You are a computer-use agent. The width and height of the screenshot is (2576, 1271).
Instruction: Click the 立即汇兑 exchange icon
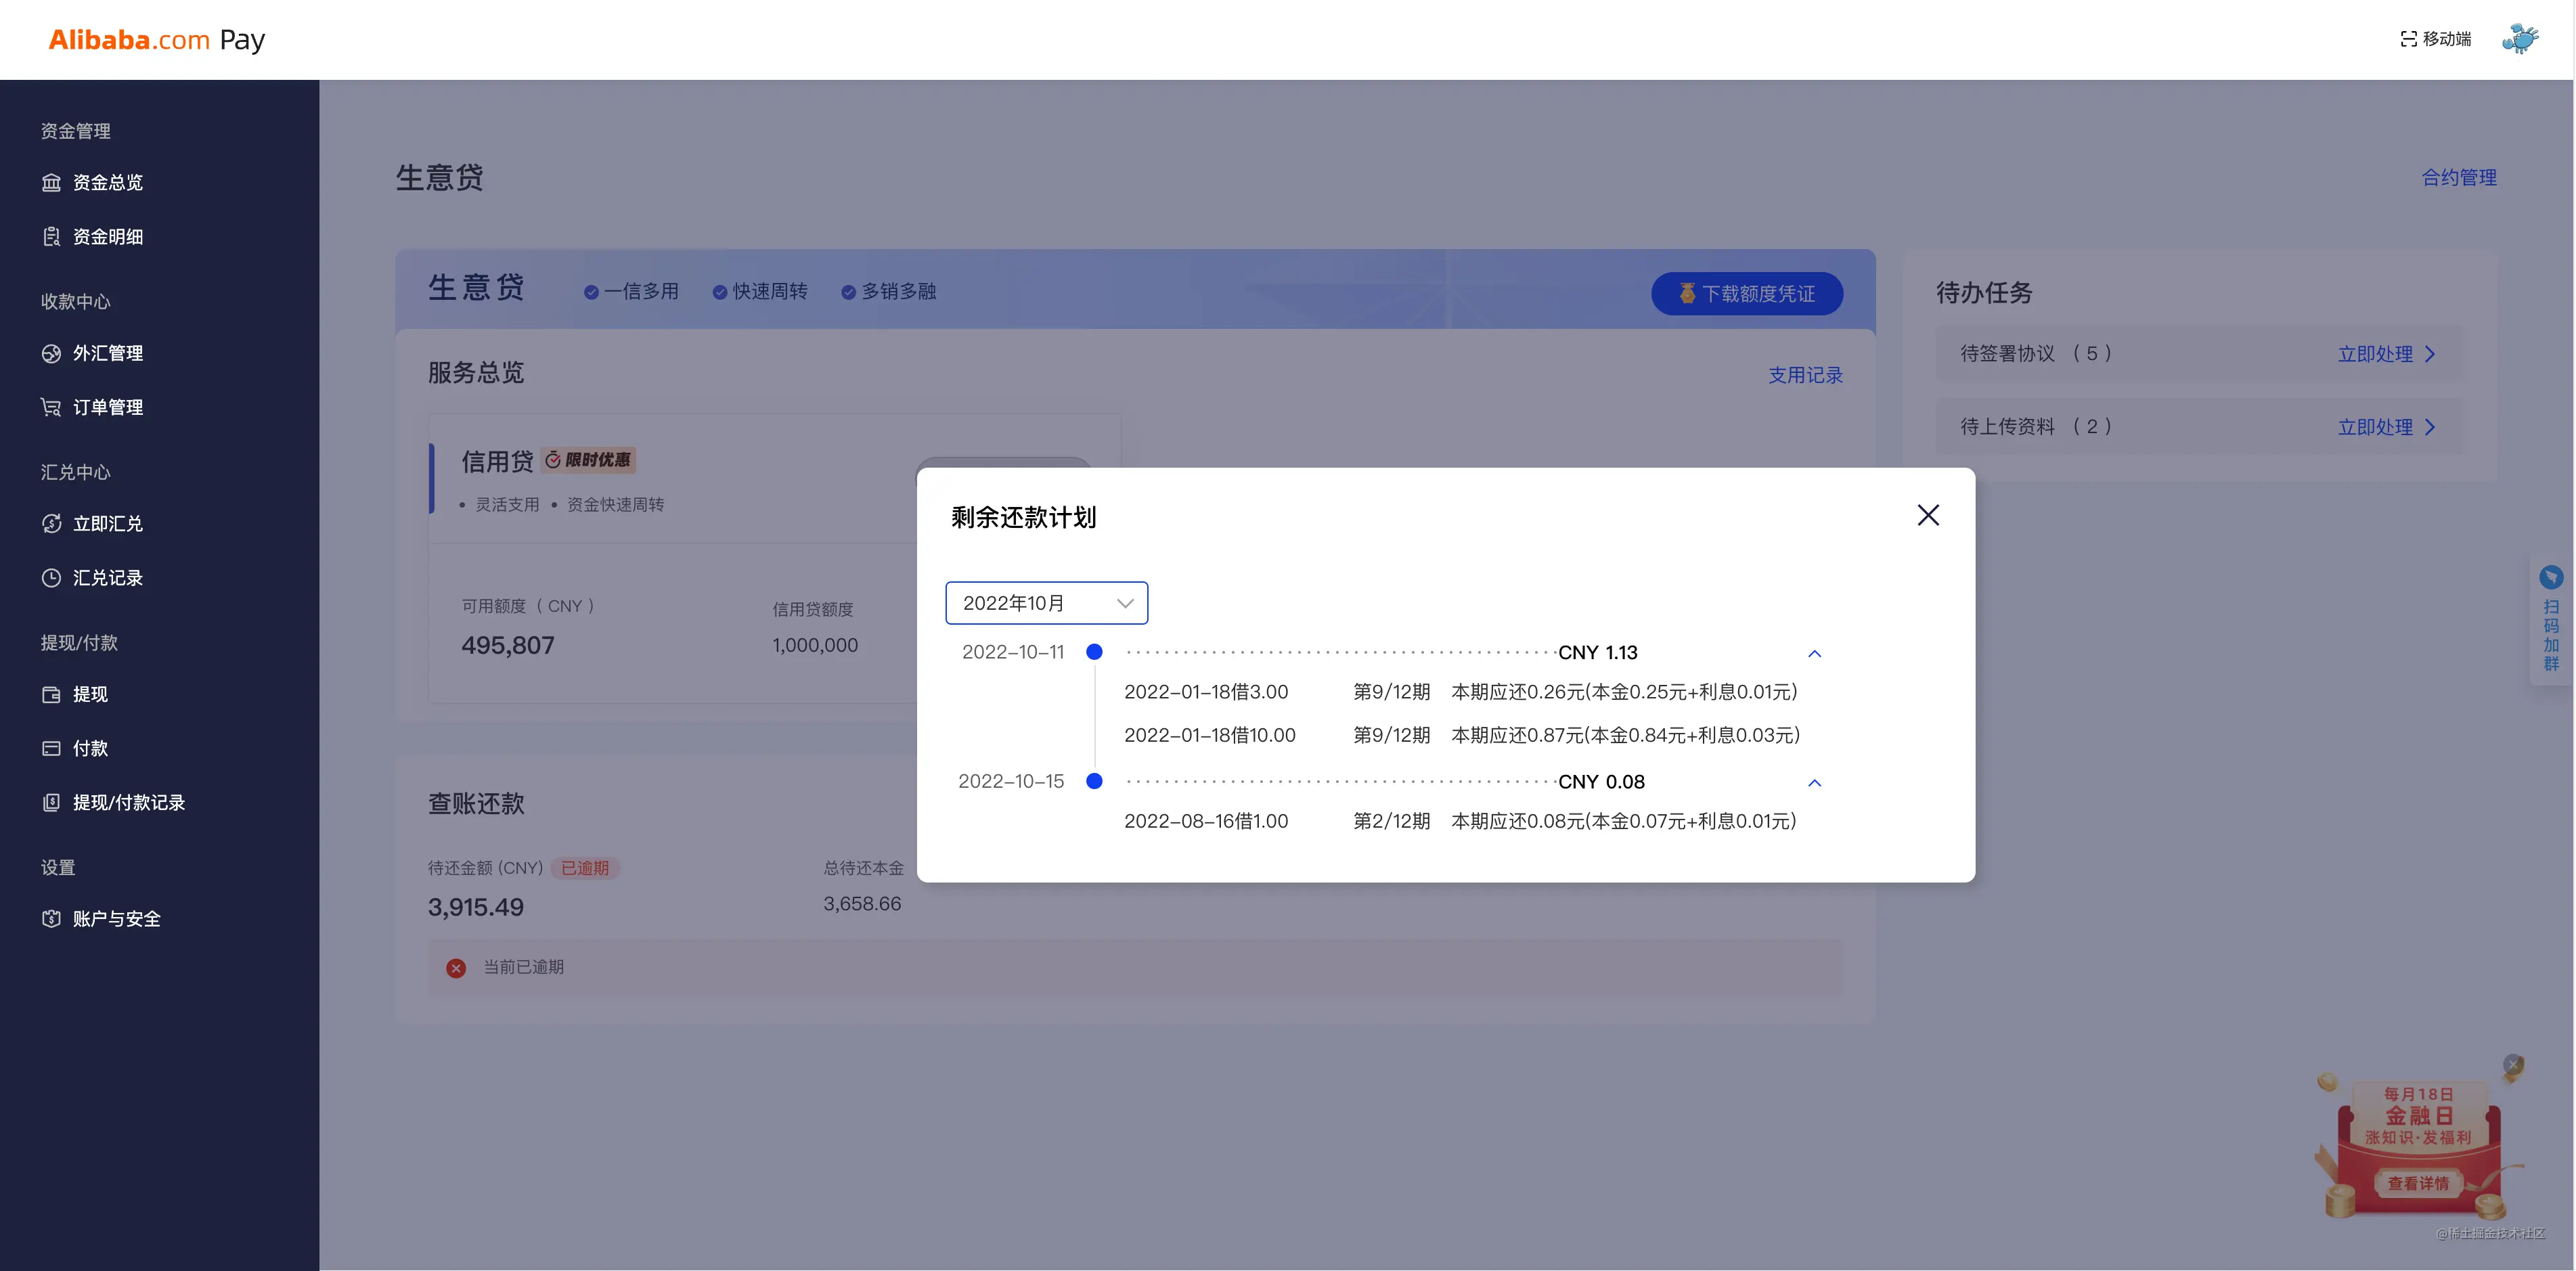point(51,523)
